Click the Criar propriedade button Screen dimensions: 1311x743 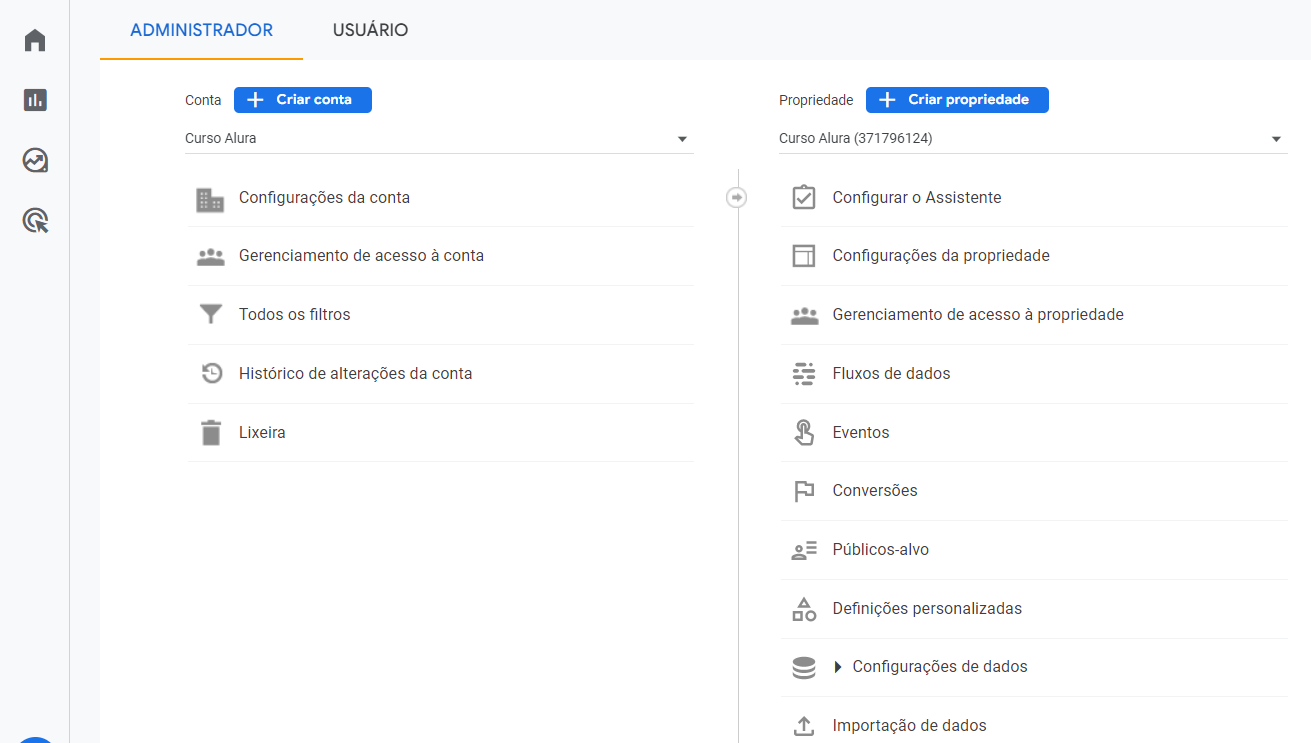tap(957, 100)
